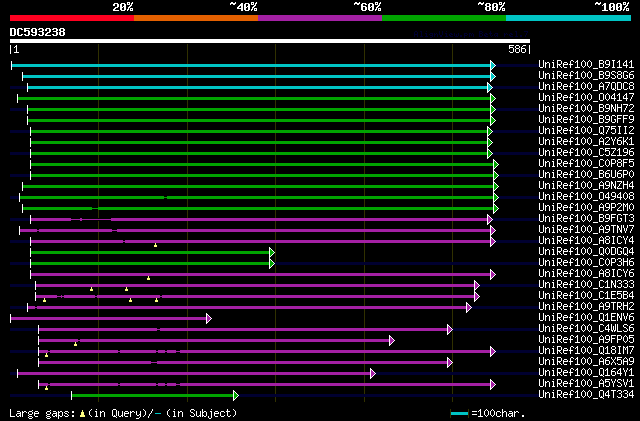
Task: Select the UniRef100_A9FP05 label
Action: click(586, 340)
